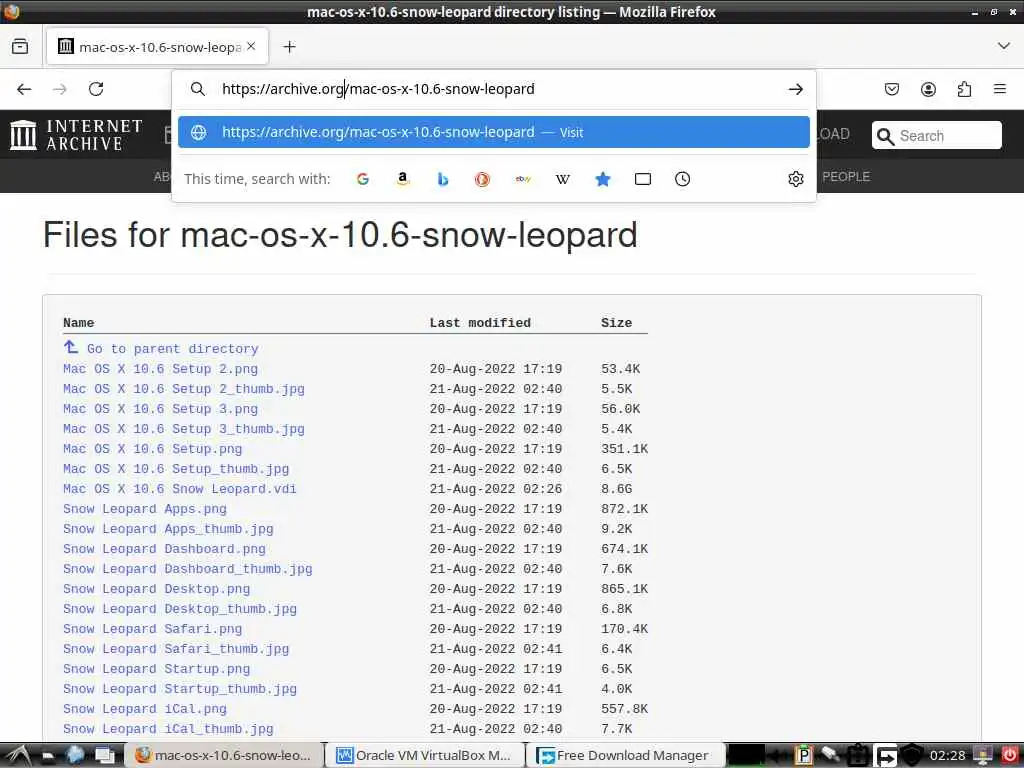
Task: Download Mac OS X 10.6 Snow Leopard.vdi
Action: pyautogui.click(x=180, y=489)
